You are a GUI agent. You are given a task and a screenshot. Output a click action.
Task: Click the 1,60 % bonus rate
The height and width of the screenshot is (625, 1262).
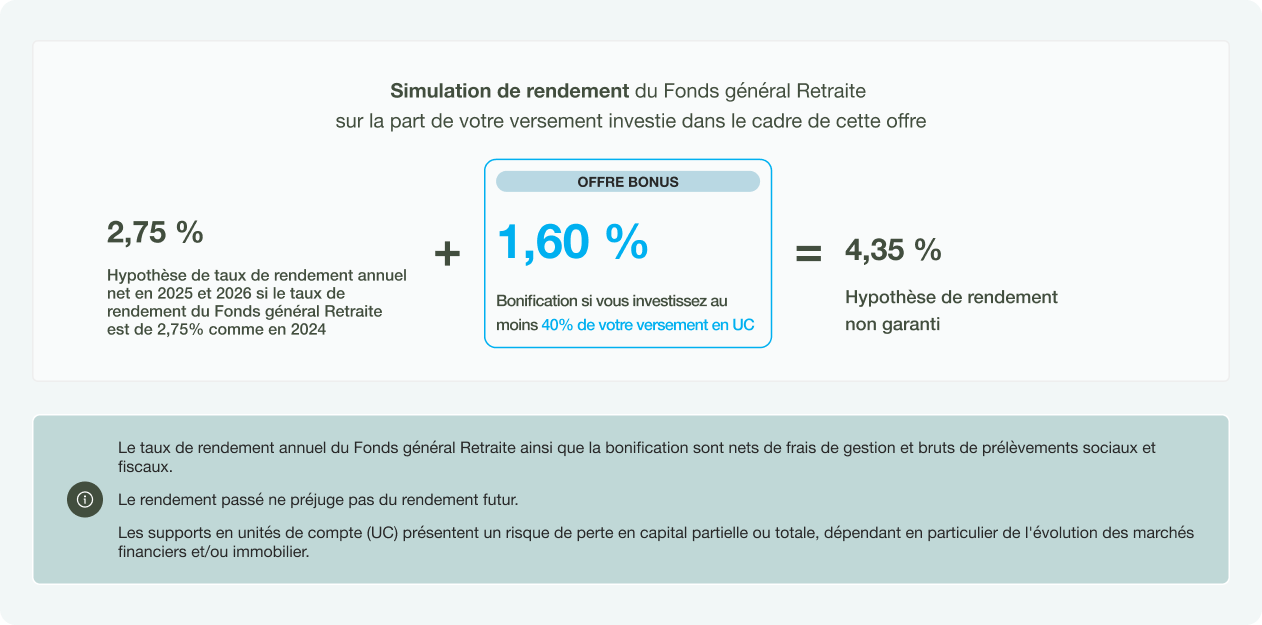pos(572,243)
